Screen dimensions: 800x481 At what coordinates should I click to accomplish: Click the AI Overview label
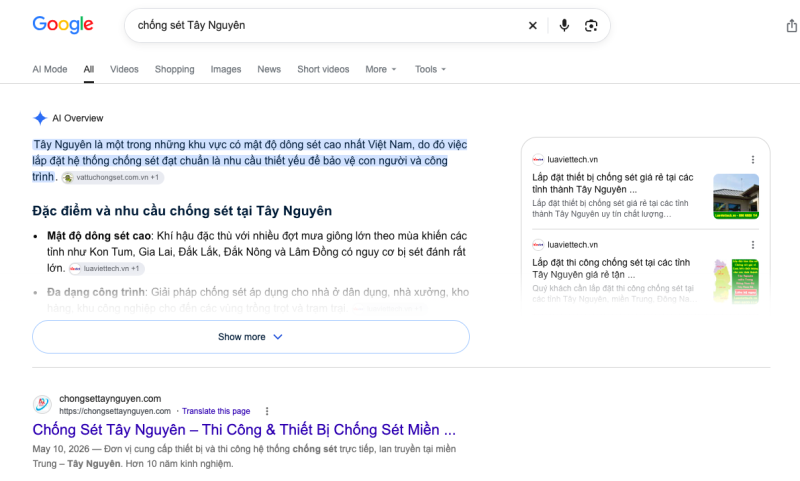click(78, 118)
